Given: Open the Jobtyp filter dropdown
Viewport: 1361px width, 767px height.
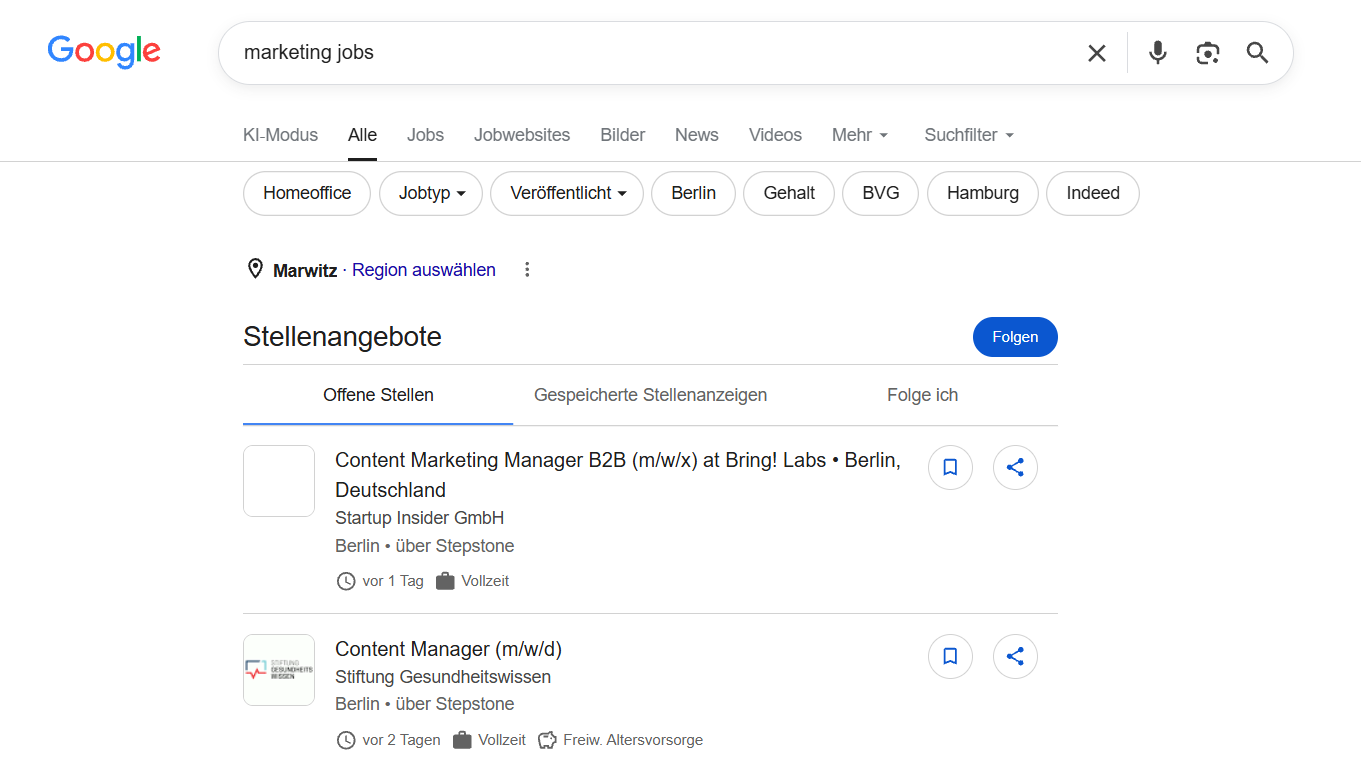Looking at the screenshot, I should click(x=431, y=193).
